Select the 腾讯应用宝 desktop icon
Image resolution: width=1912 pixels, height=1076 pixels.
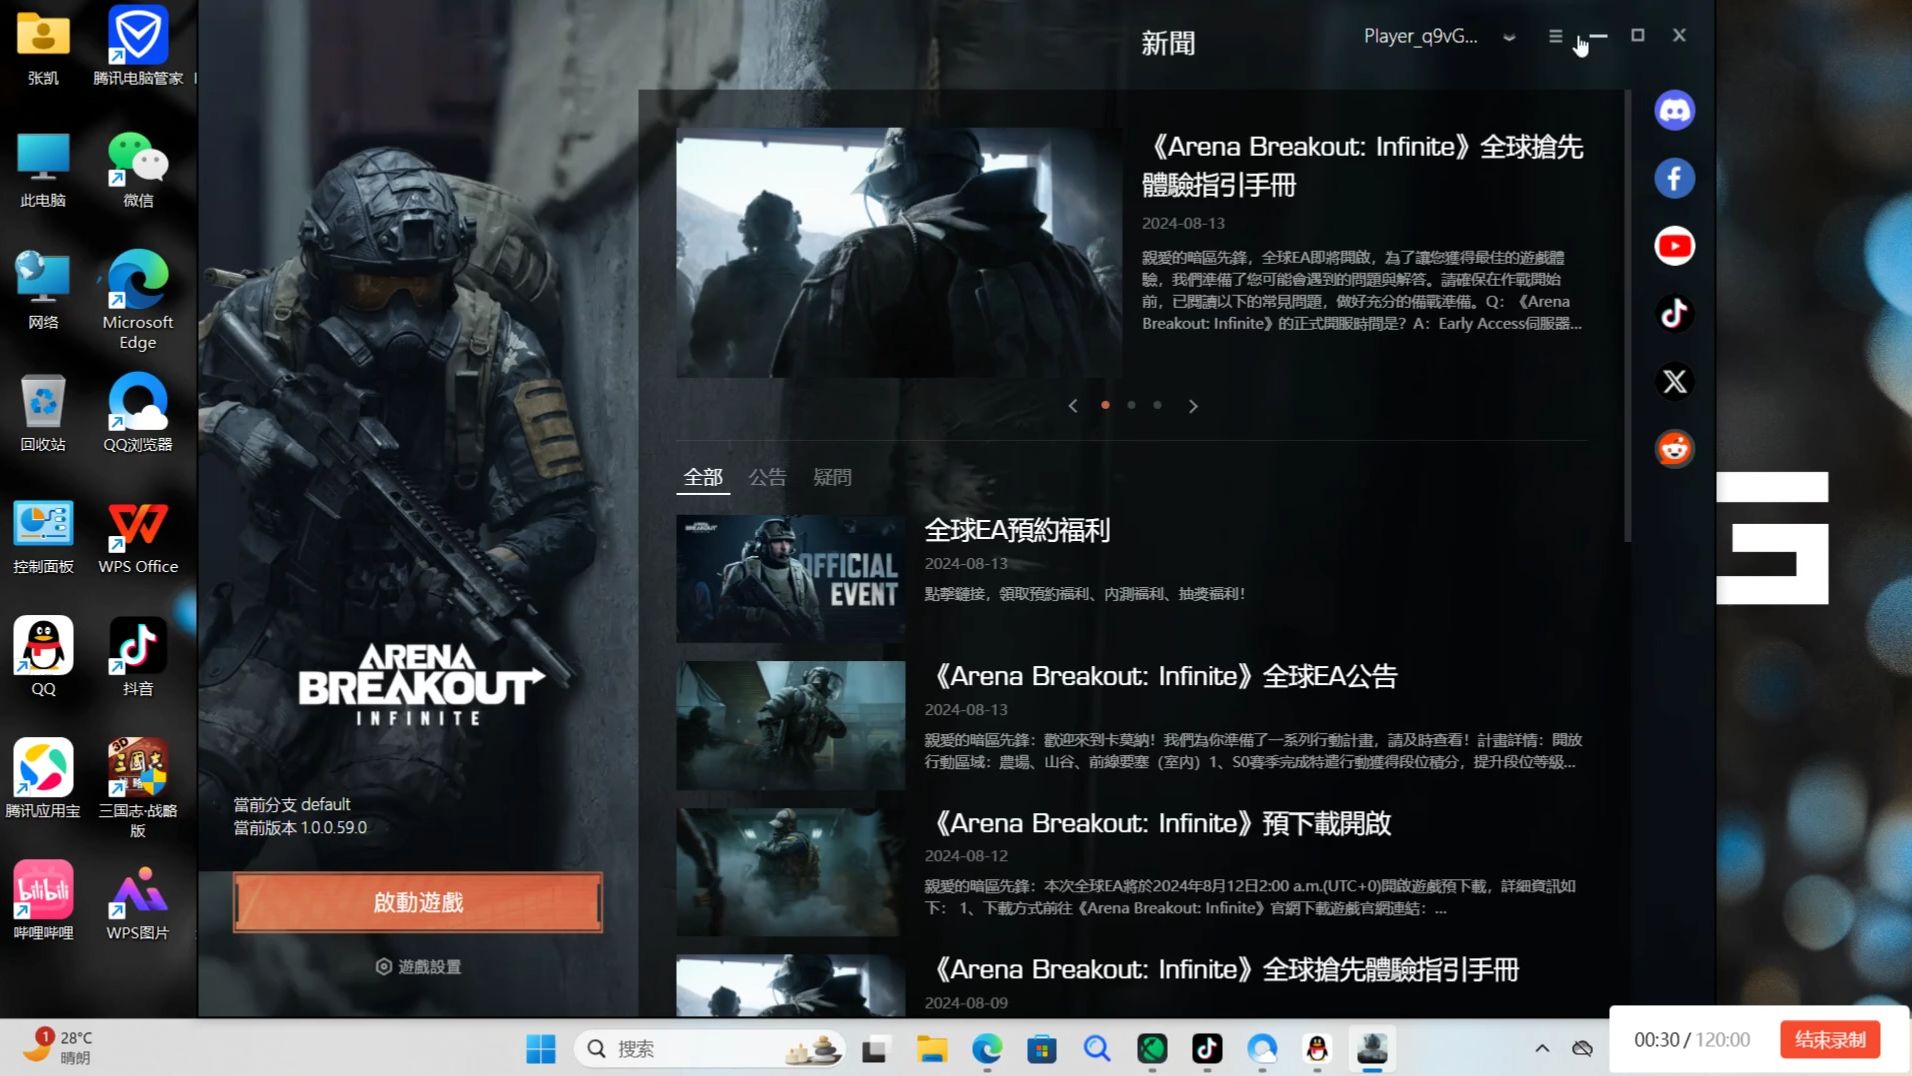click(43, 780)
